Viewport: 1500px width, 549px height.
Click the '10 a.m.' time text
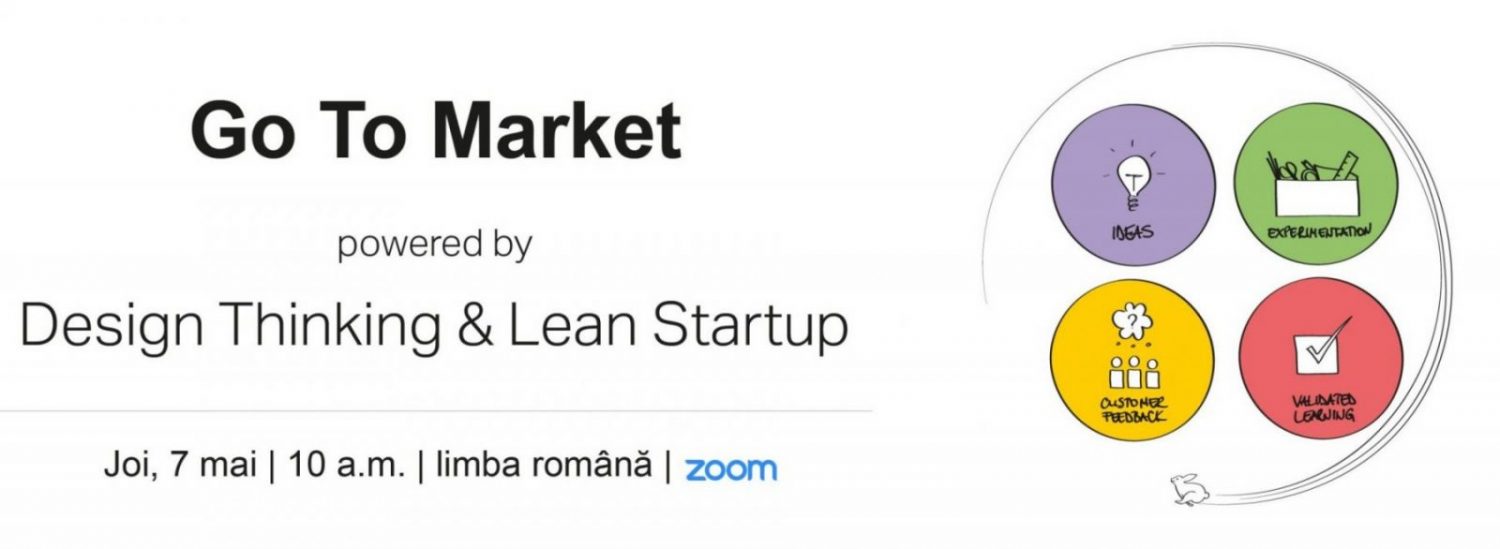pos(346,468)
